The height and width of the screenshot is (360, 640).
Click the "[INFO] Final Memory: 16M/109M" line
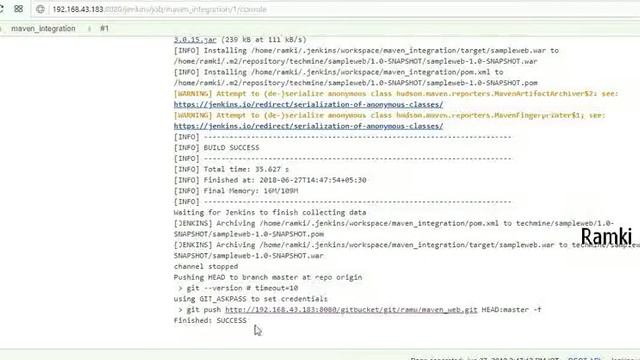tap(236, 191)
